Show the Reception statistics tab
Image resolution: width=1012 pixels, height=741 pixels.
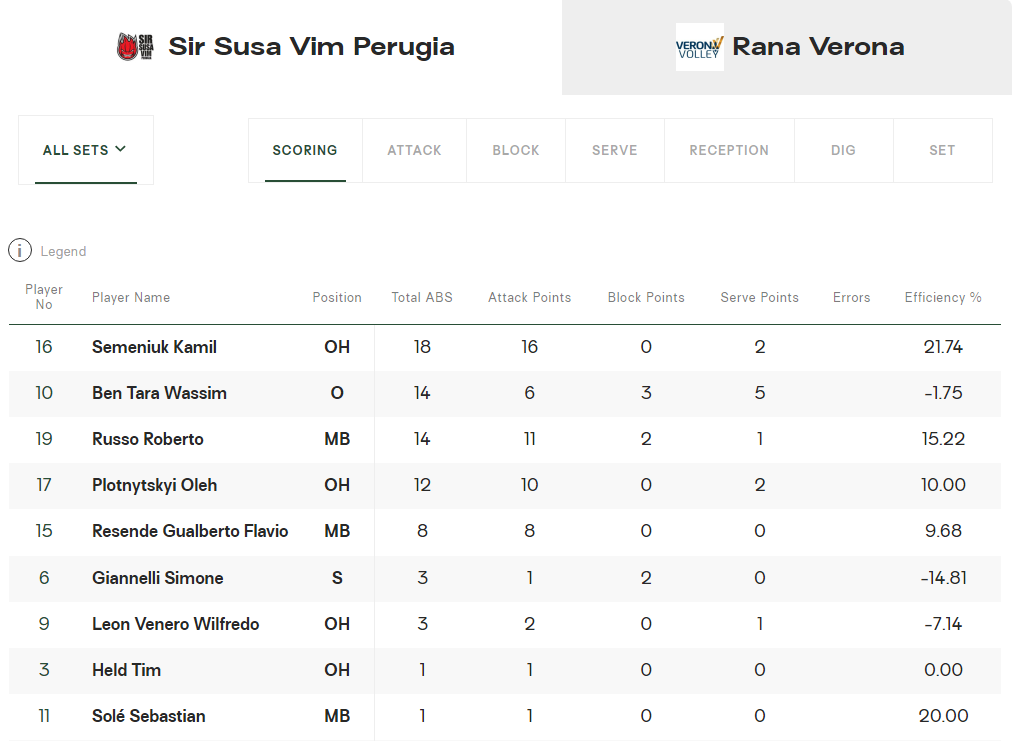pyautogui.click(x=729, y=150)
